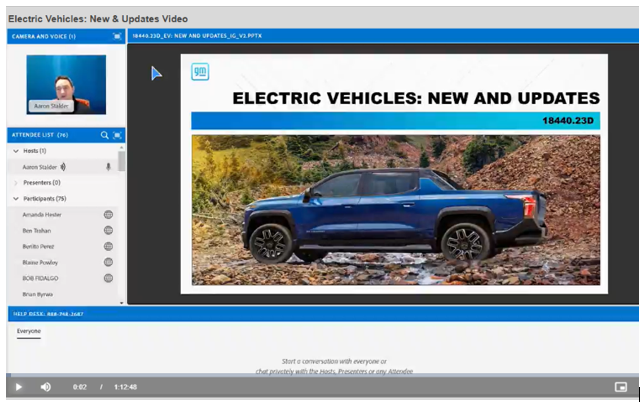Click the globe icon beside BOB FIDALGO
The image size is (644, 404).
click(x=108, y=278)
